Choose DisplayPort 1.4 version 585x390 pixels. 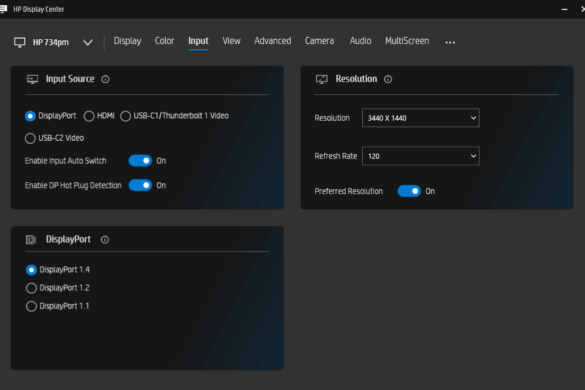pos(31,270)
